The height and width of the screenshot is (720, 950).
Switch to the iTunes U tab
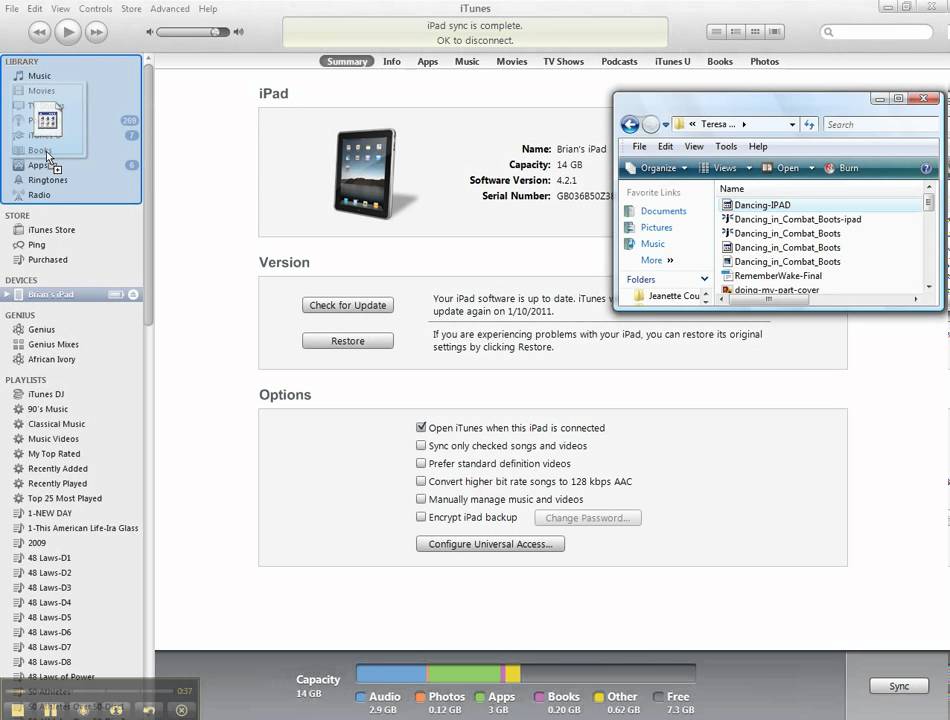pos(672,61)
